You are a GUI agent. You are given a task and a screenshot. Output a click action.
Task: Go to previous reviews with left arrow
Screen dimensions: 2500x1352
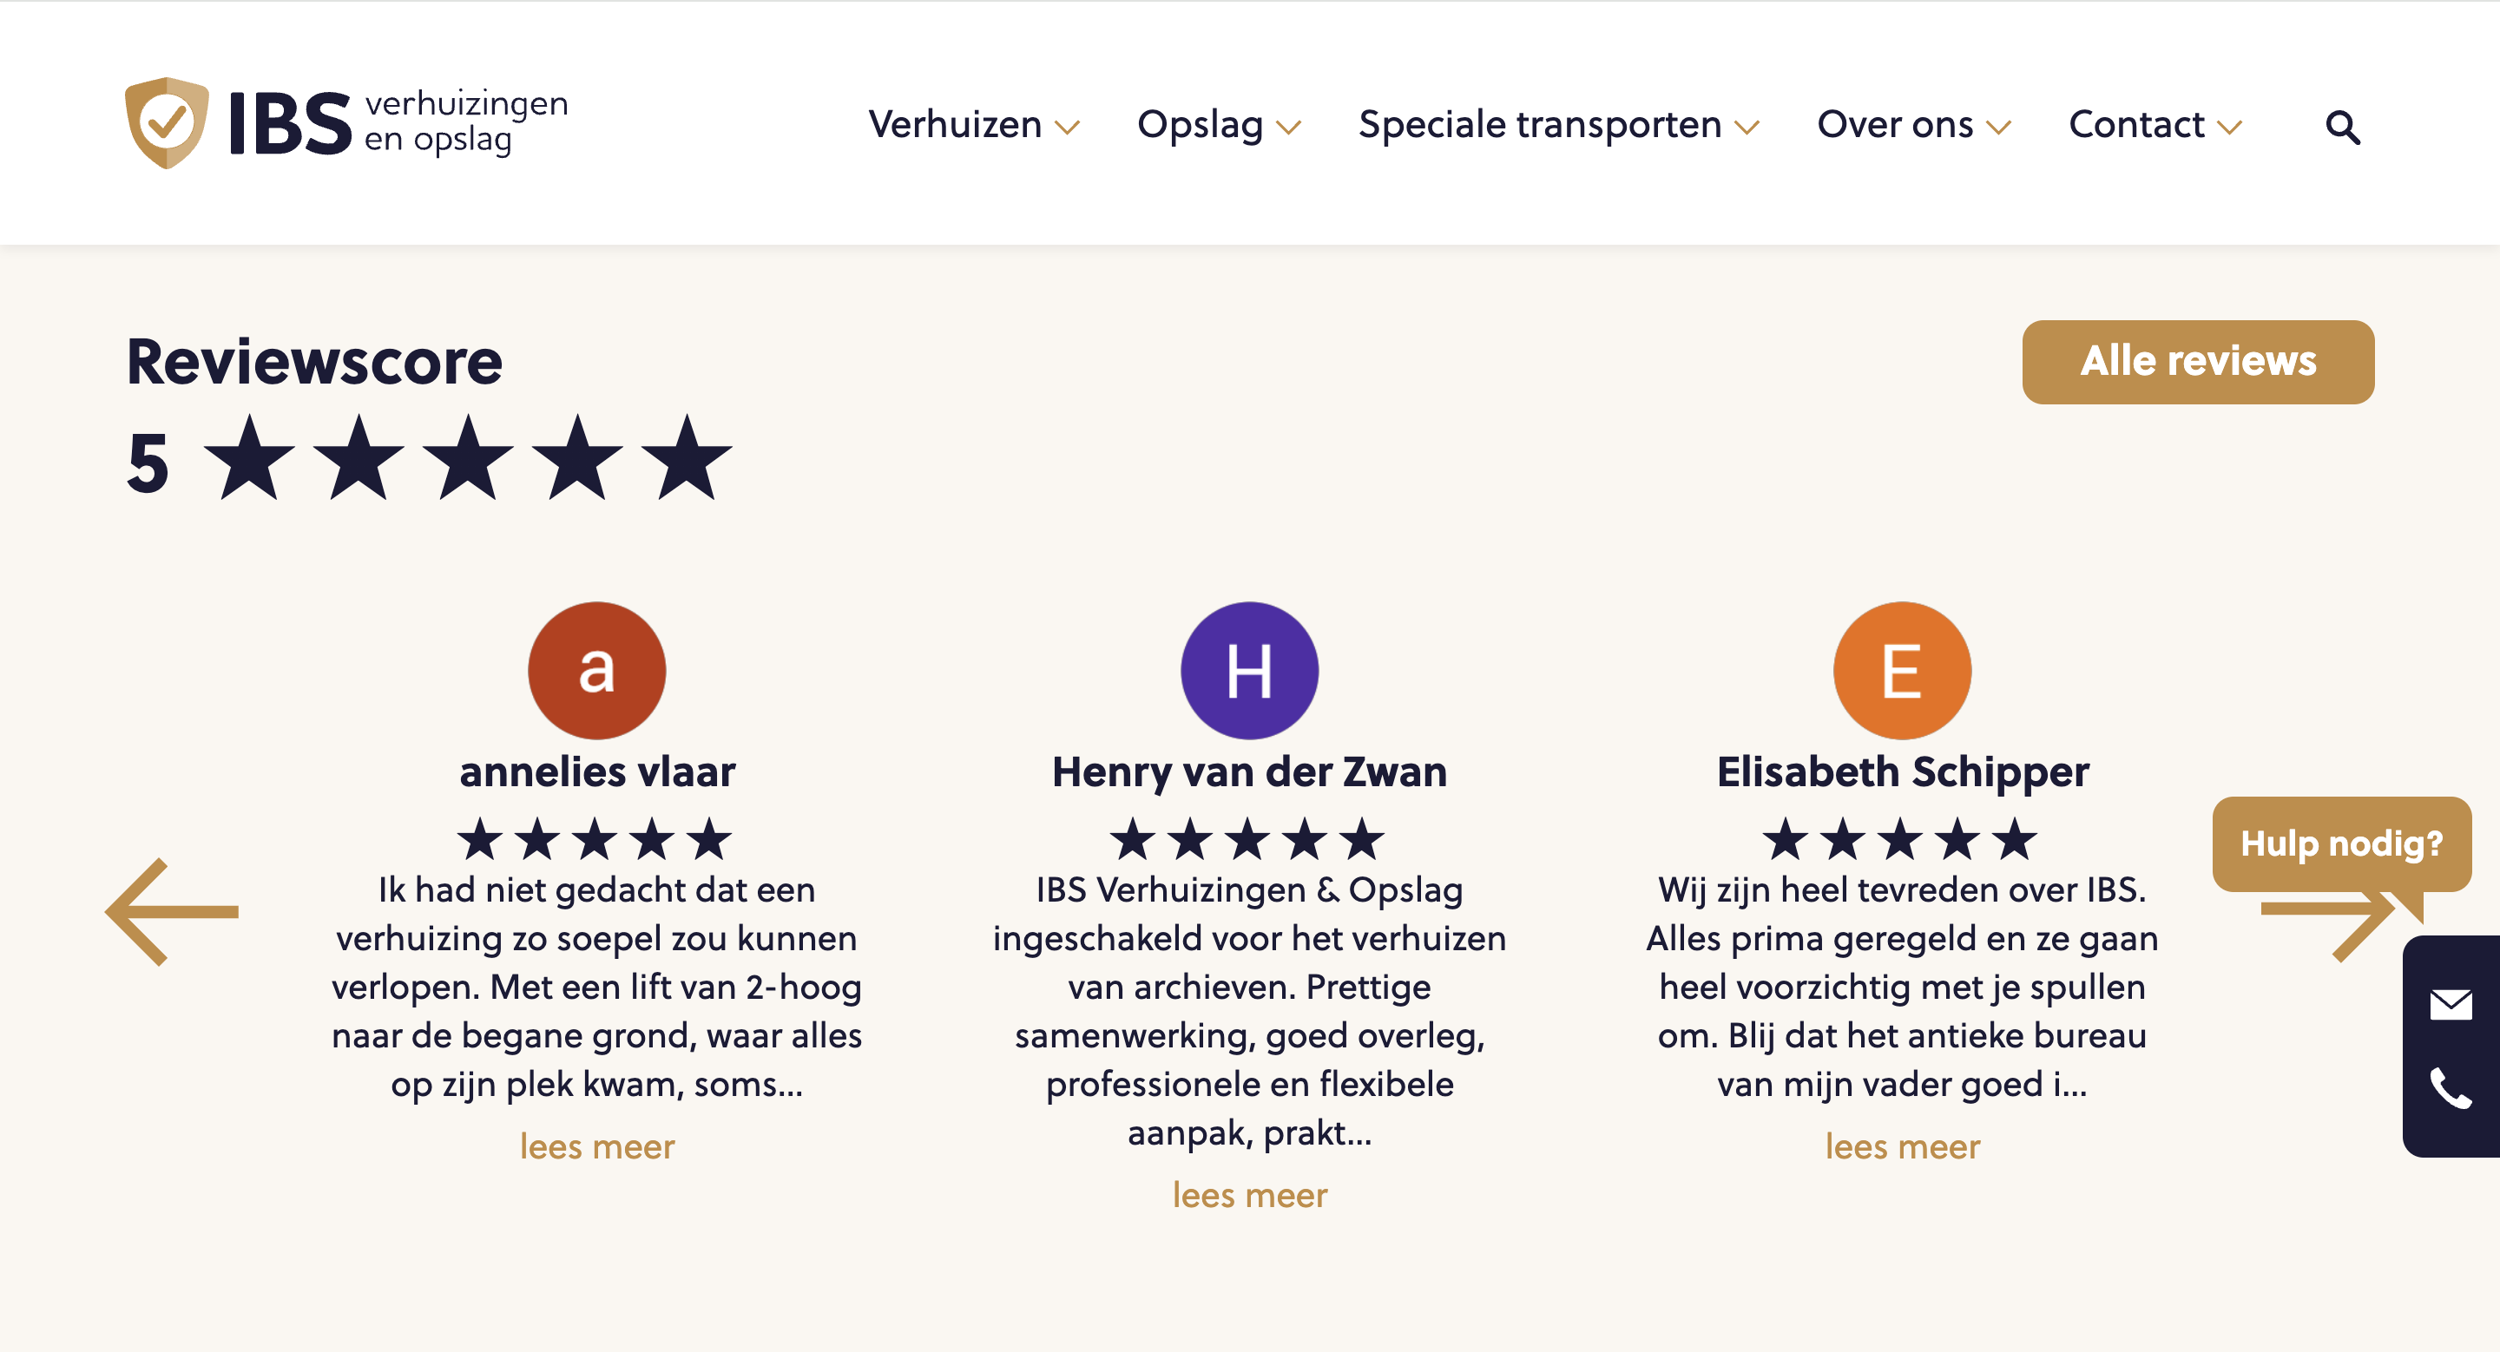coord(172,911)
